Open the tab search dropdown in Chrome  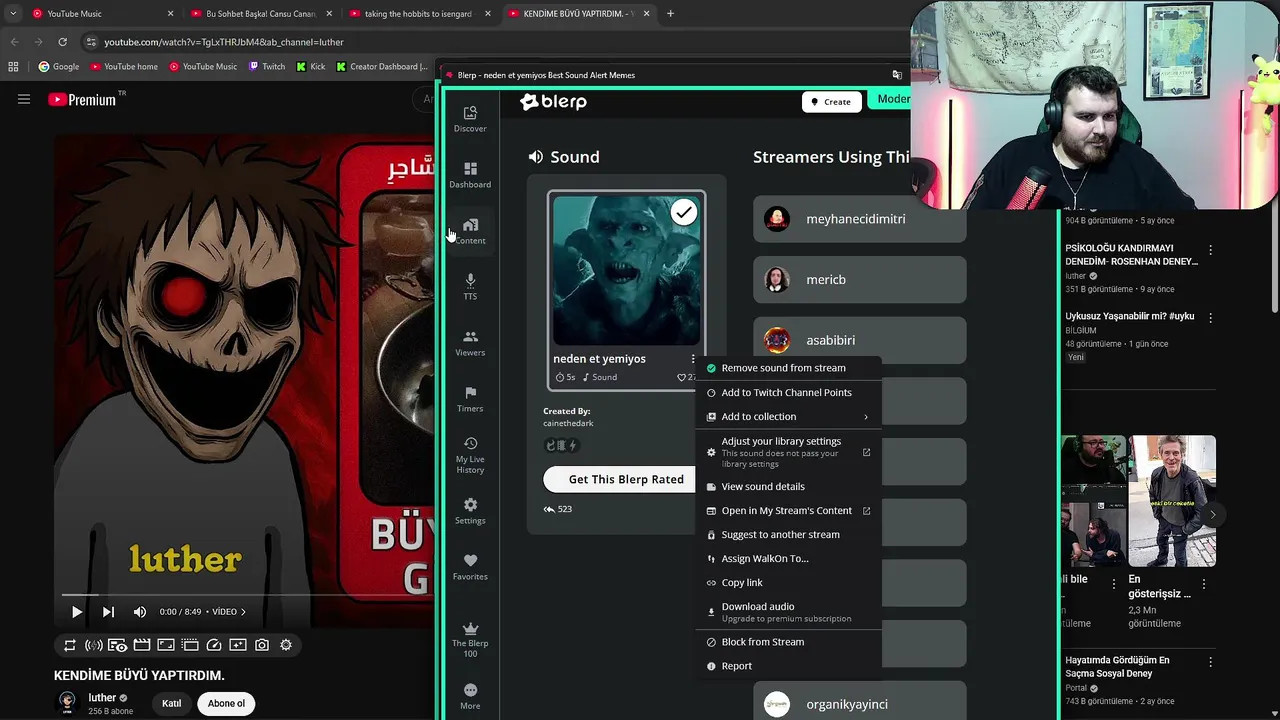coord(13,14)
